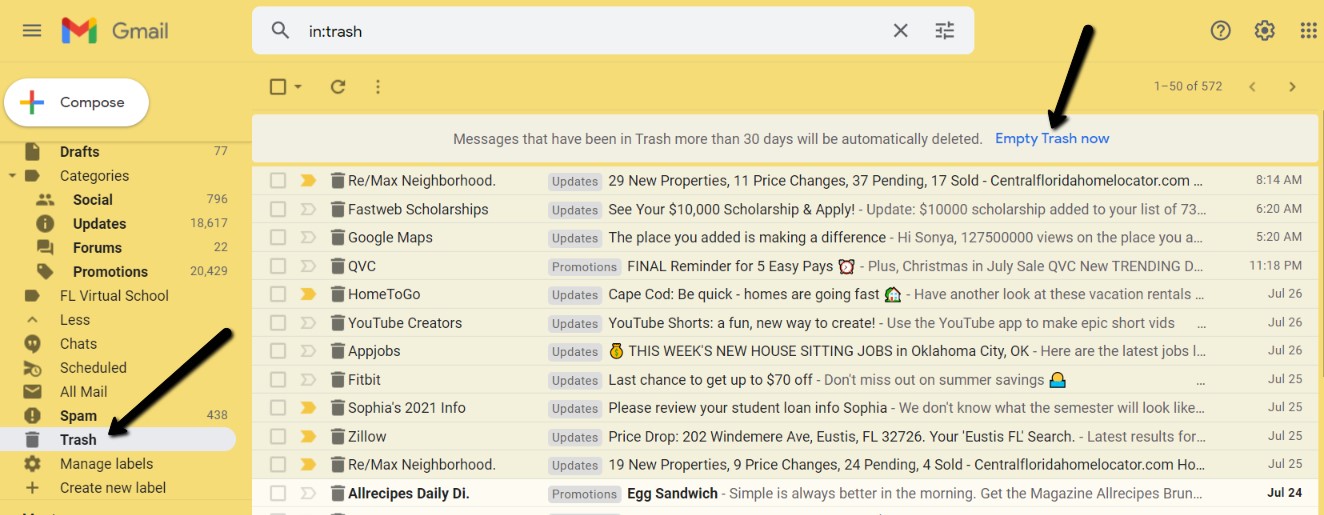Click trash icon beside Fitbit sender

coord(336,380)
